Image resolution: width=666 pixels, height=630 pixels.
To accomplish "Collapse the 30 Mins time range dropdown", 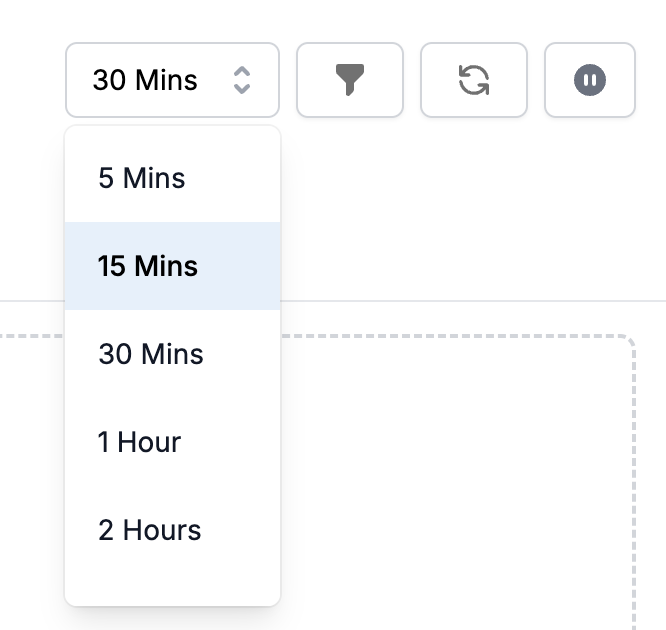I will pos(172,80).
